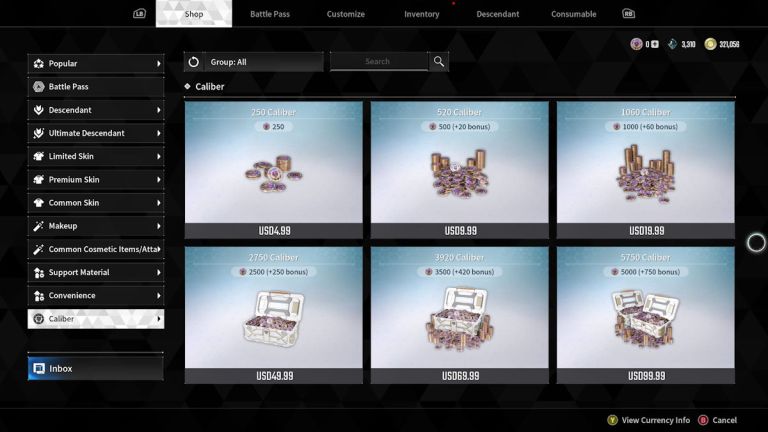768x432 pixels.
Task: Click the gold coin currency icon
Action: click(x=710, y=44)
